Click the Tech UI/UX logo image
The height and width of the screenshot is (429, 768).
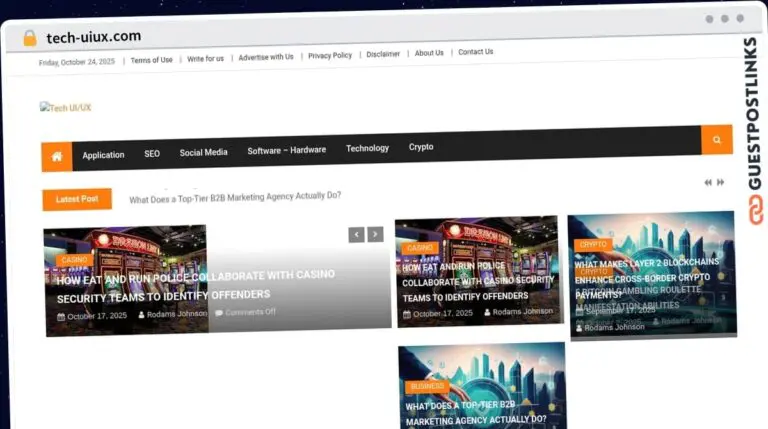point(65,107)
